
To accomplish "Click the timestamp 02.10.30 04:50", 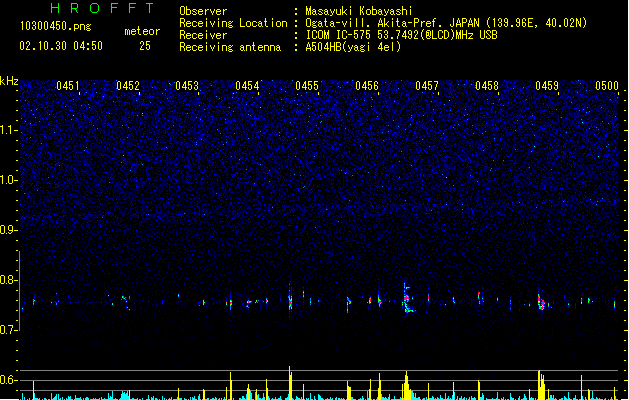I will (61, 46).
